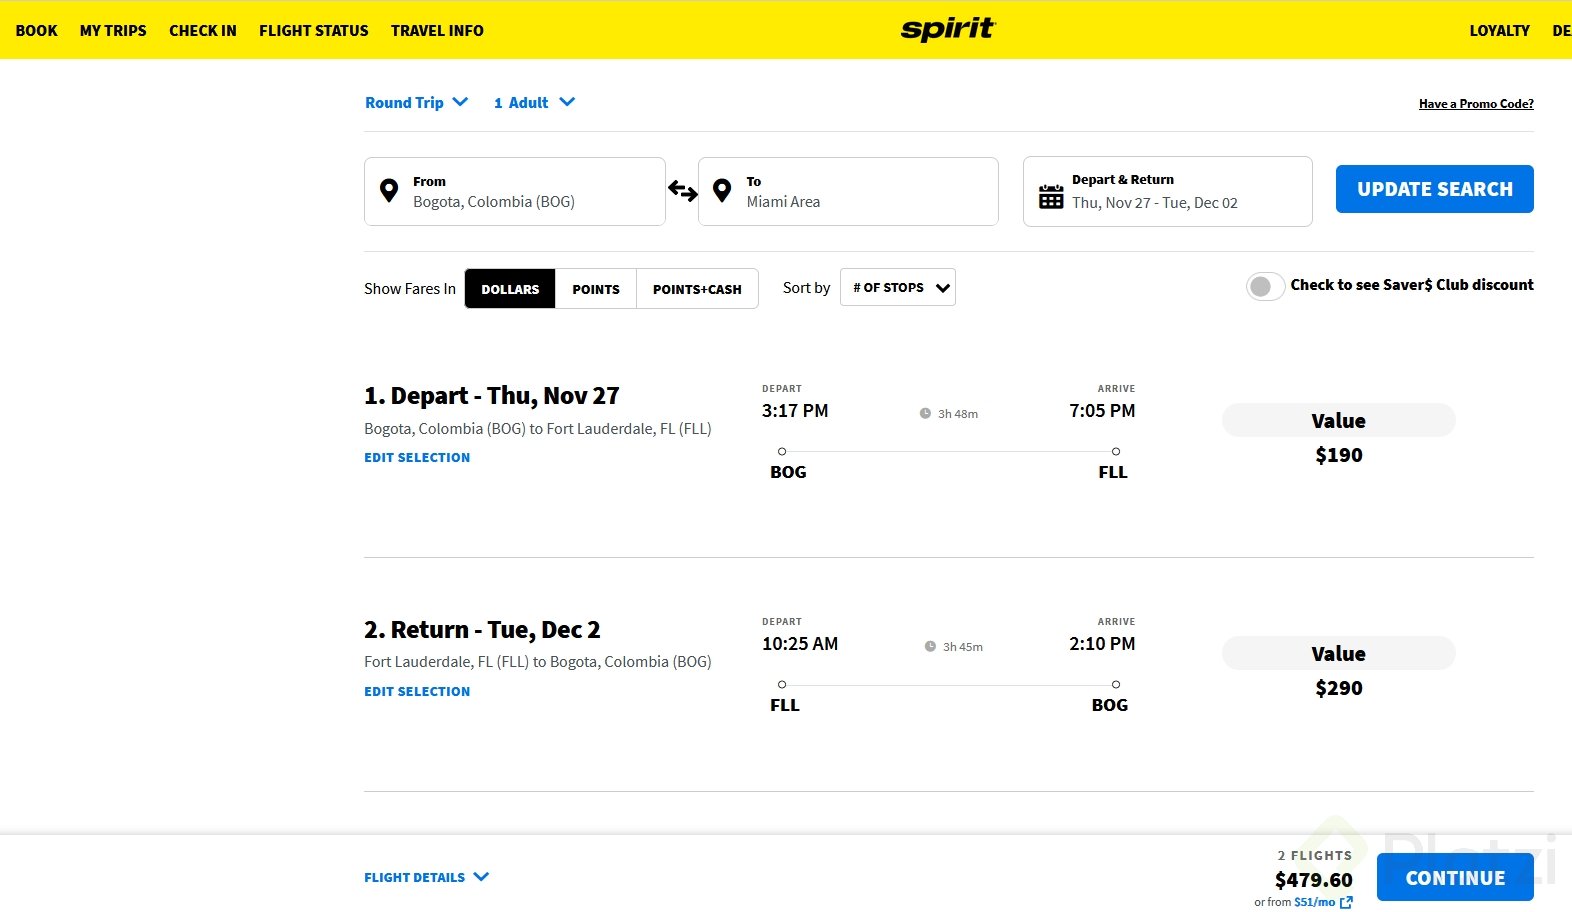Open the Sort by # of Stops dropdown
Viewport: 1572px width, 912px height.
point(898,288)
